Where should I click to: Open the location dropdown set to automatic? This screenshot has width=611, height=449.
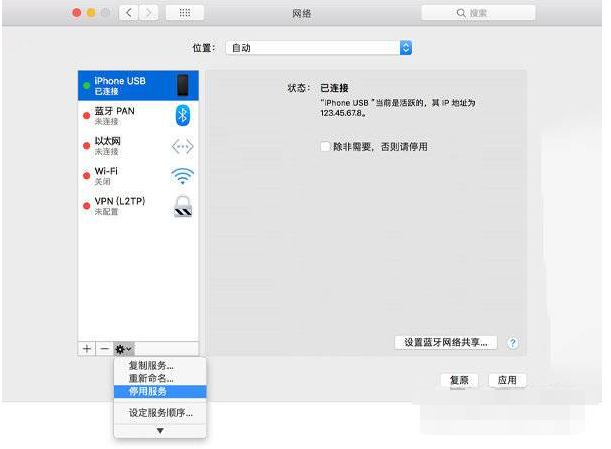(x=319, y=48)
